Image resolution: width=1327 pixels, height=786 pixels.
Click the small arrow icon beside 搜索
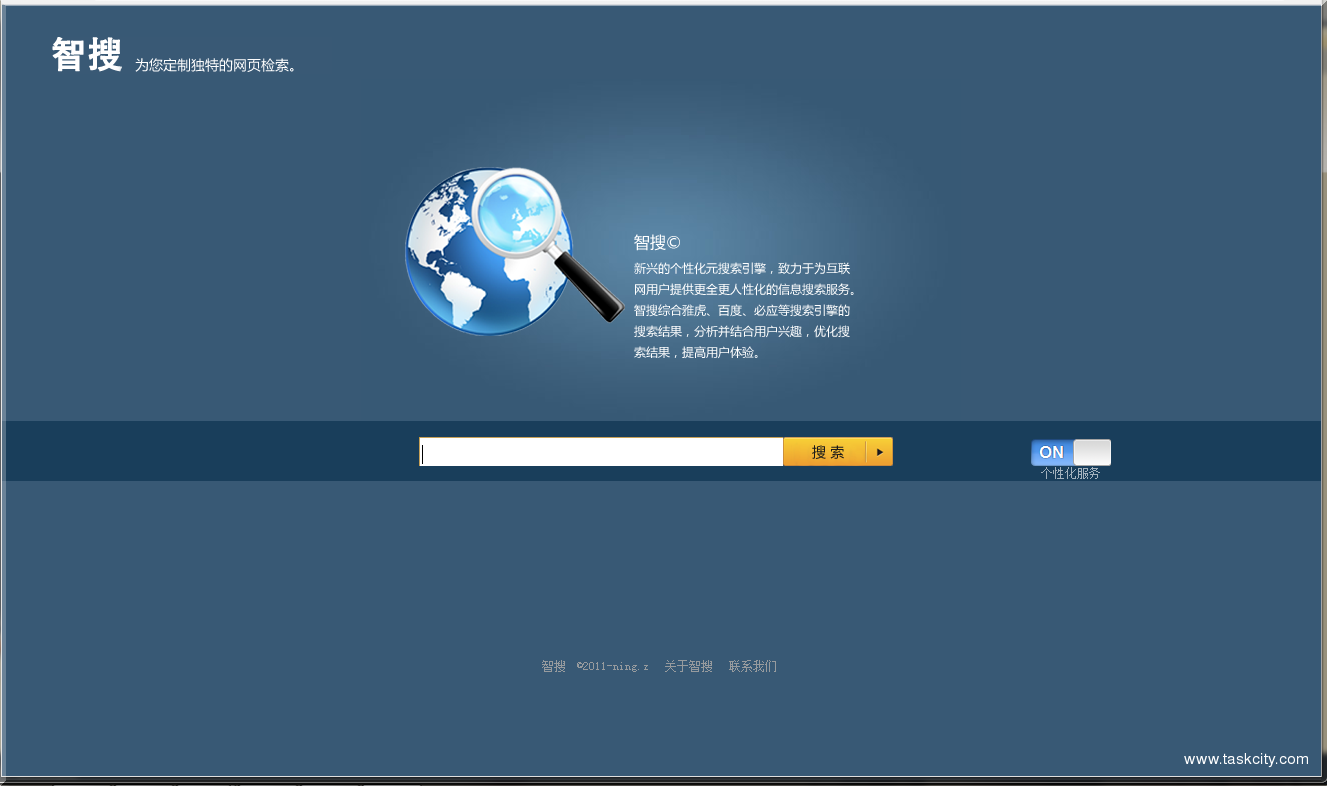(x=879, y=452)
